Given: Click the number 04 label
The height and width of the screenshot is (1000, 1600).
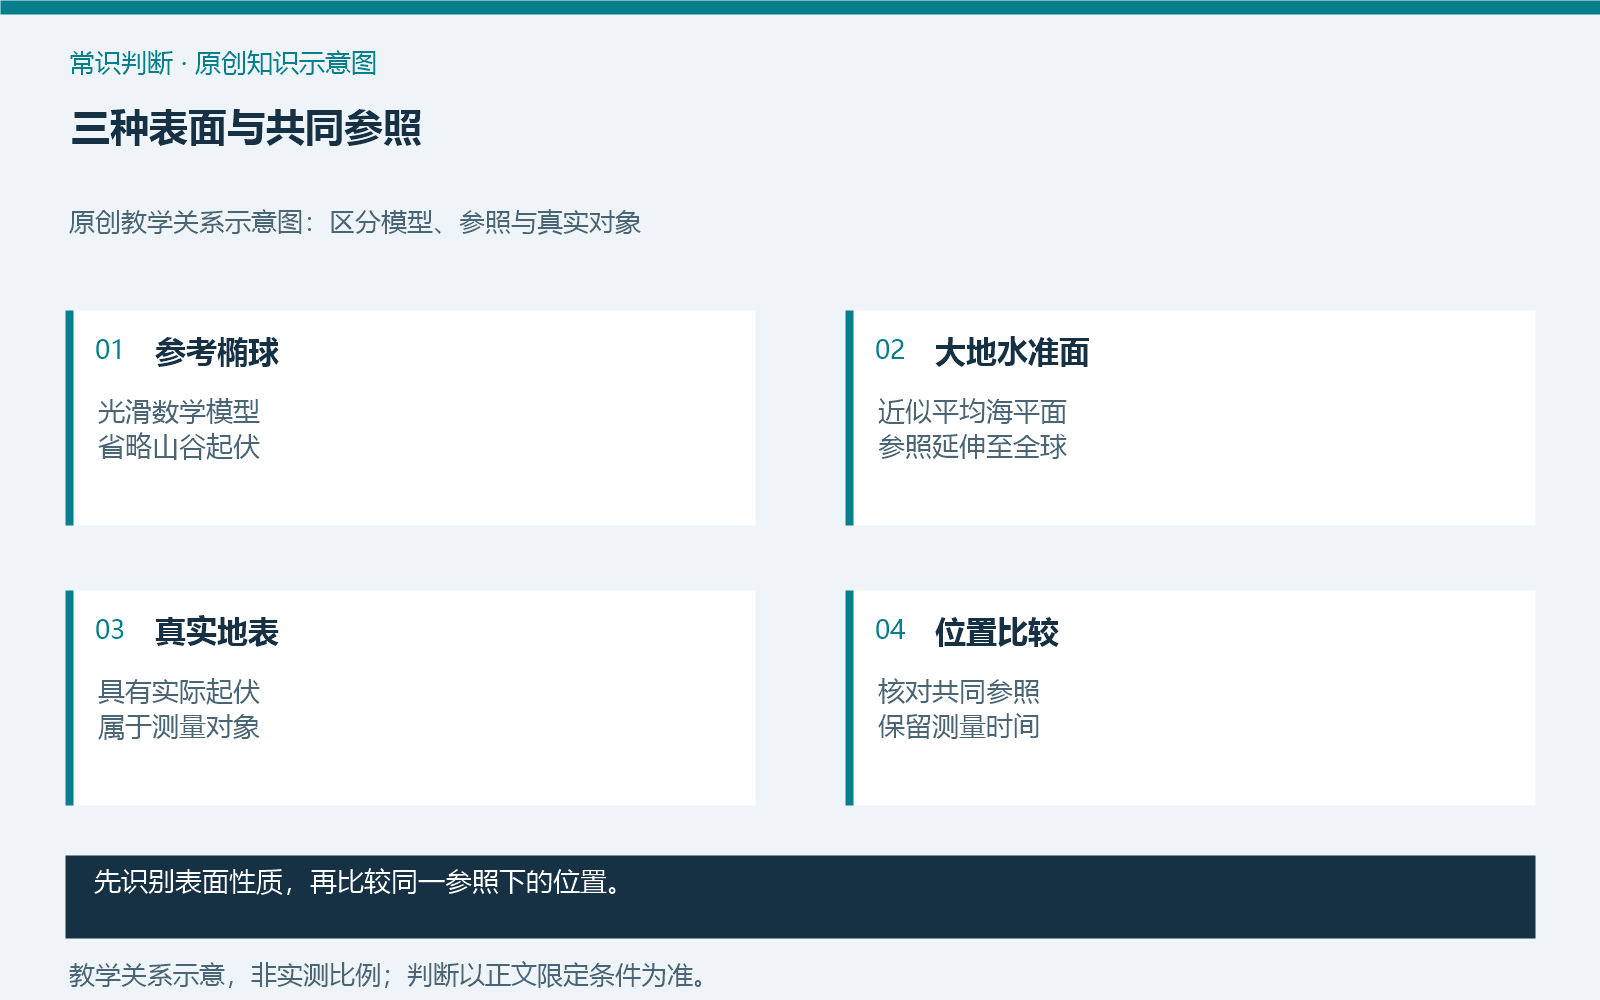Looking at the screenshot, I should (x=889, y=630).
